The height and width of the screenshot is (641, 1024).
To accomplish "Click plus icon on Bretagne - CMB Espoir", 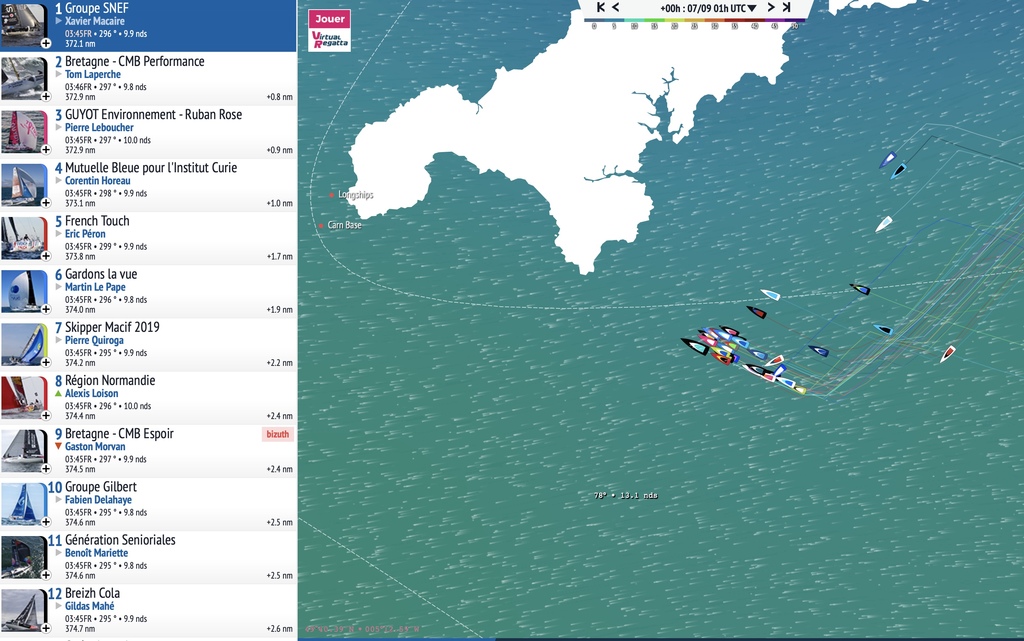I will (x=46, y=469).
